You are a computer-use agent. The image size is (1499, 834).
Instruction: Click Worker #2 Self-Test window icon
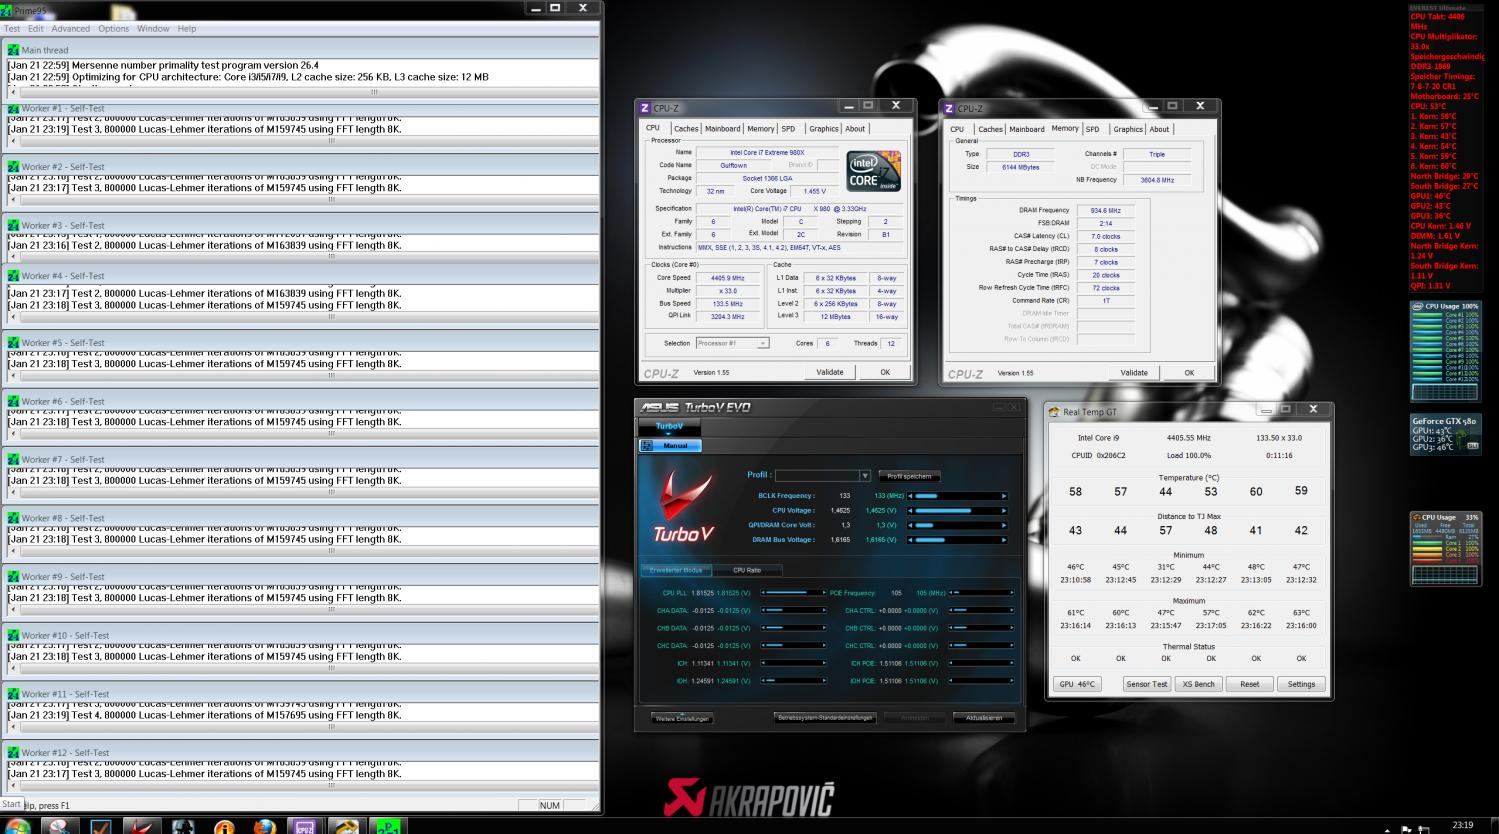(14, 167)
